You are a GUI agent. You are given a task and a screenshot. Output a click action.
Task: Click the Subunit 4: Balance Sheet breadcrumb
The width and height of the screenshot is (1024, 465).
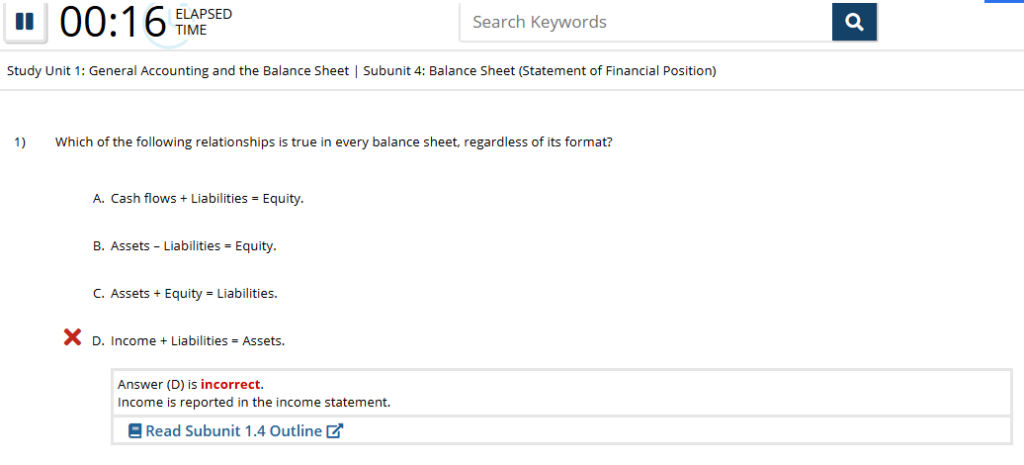[x=540, y=71]
